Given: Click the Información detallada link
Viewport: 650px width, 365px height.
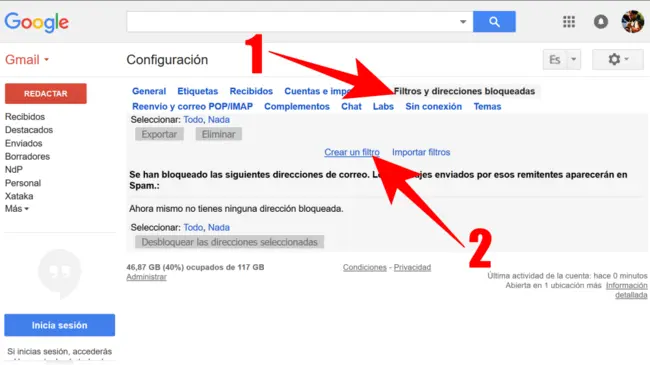Looking at the screenshot, I should click(626, 290).
